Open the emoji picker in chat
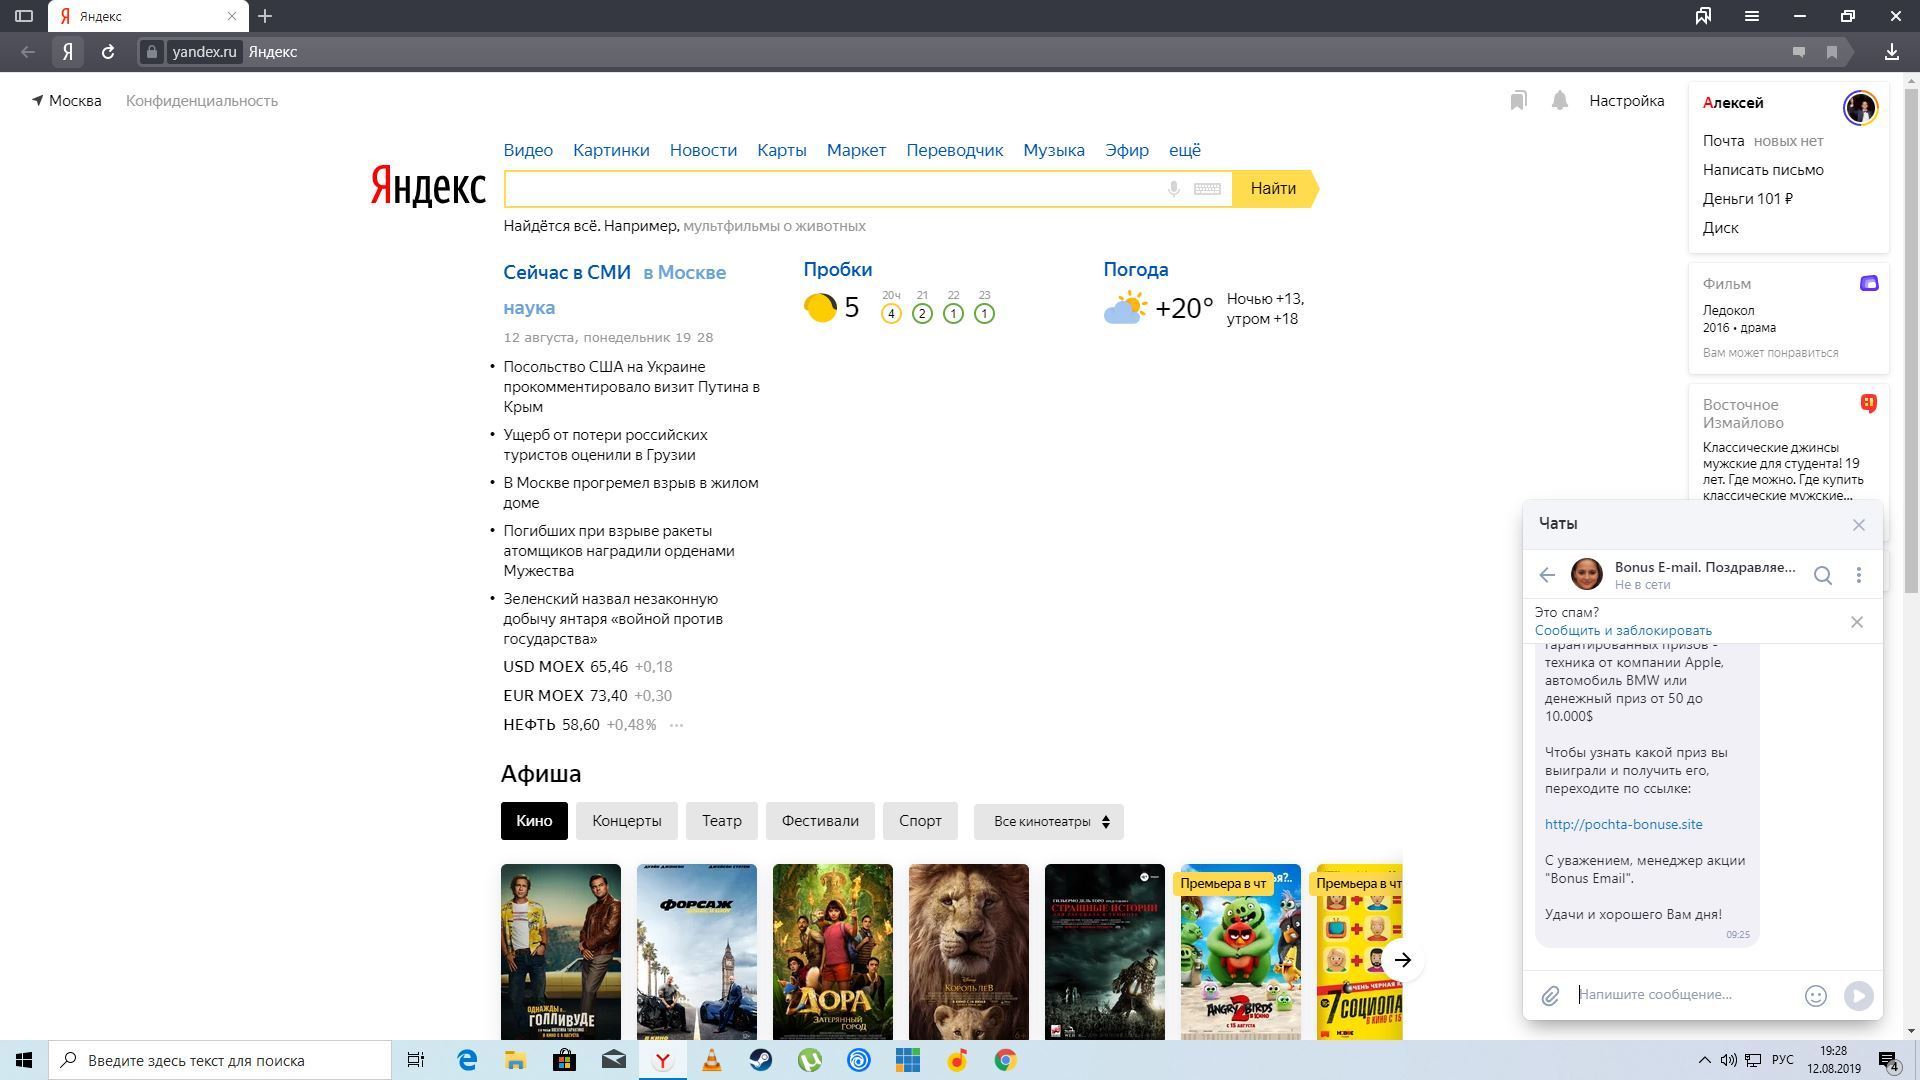The height and width of the screenshot is (1080, 1920). pos(1816,996)
